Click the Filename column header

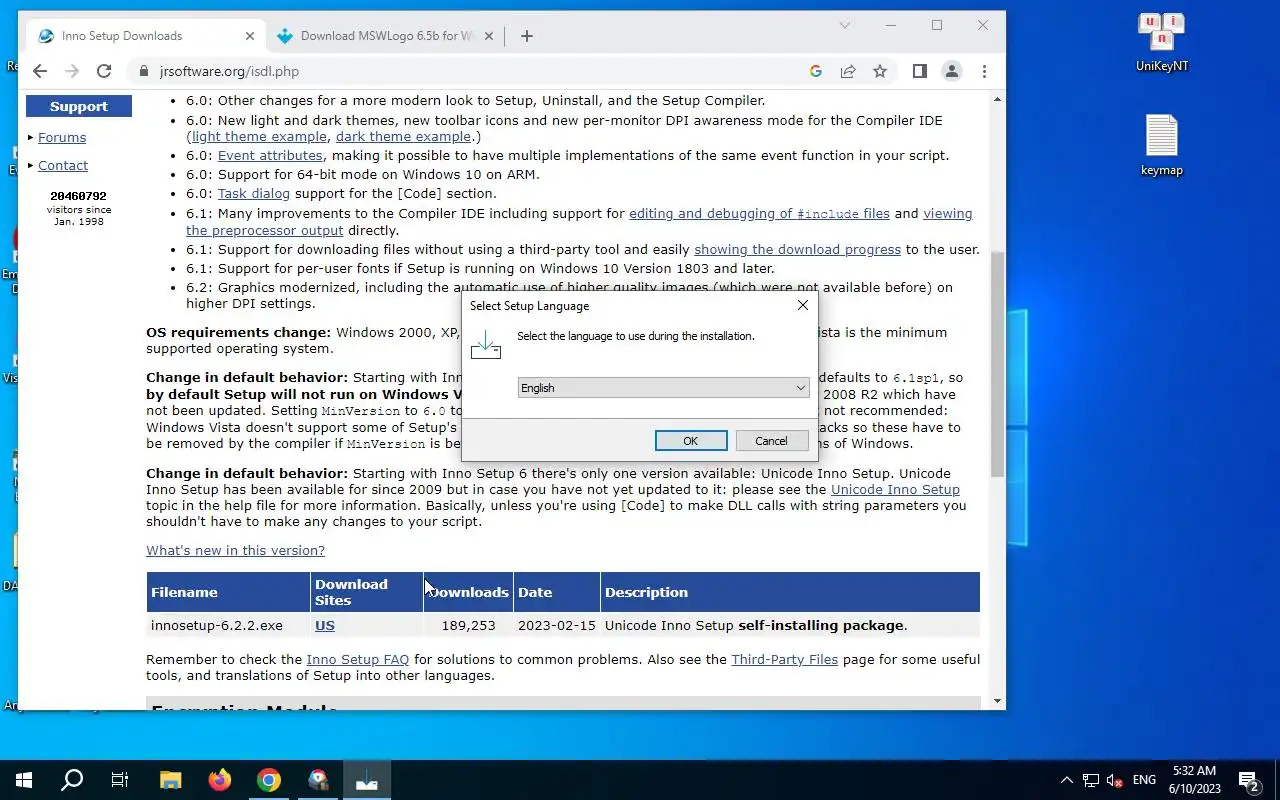point(228,592)
